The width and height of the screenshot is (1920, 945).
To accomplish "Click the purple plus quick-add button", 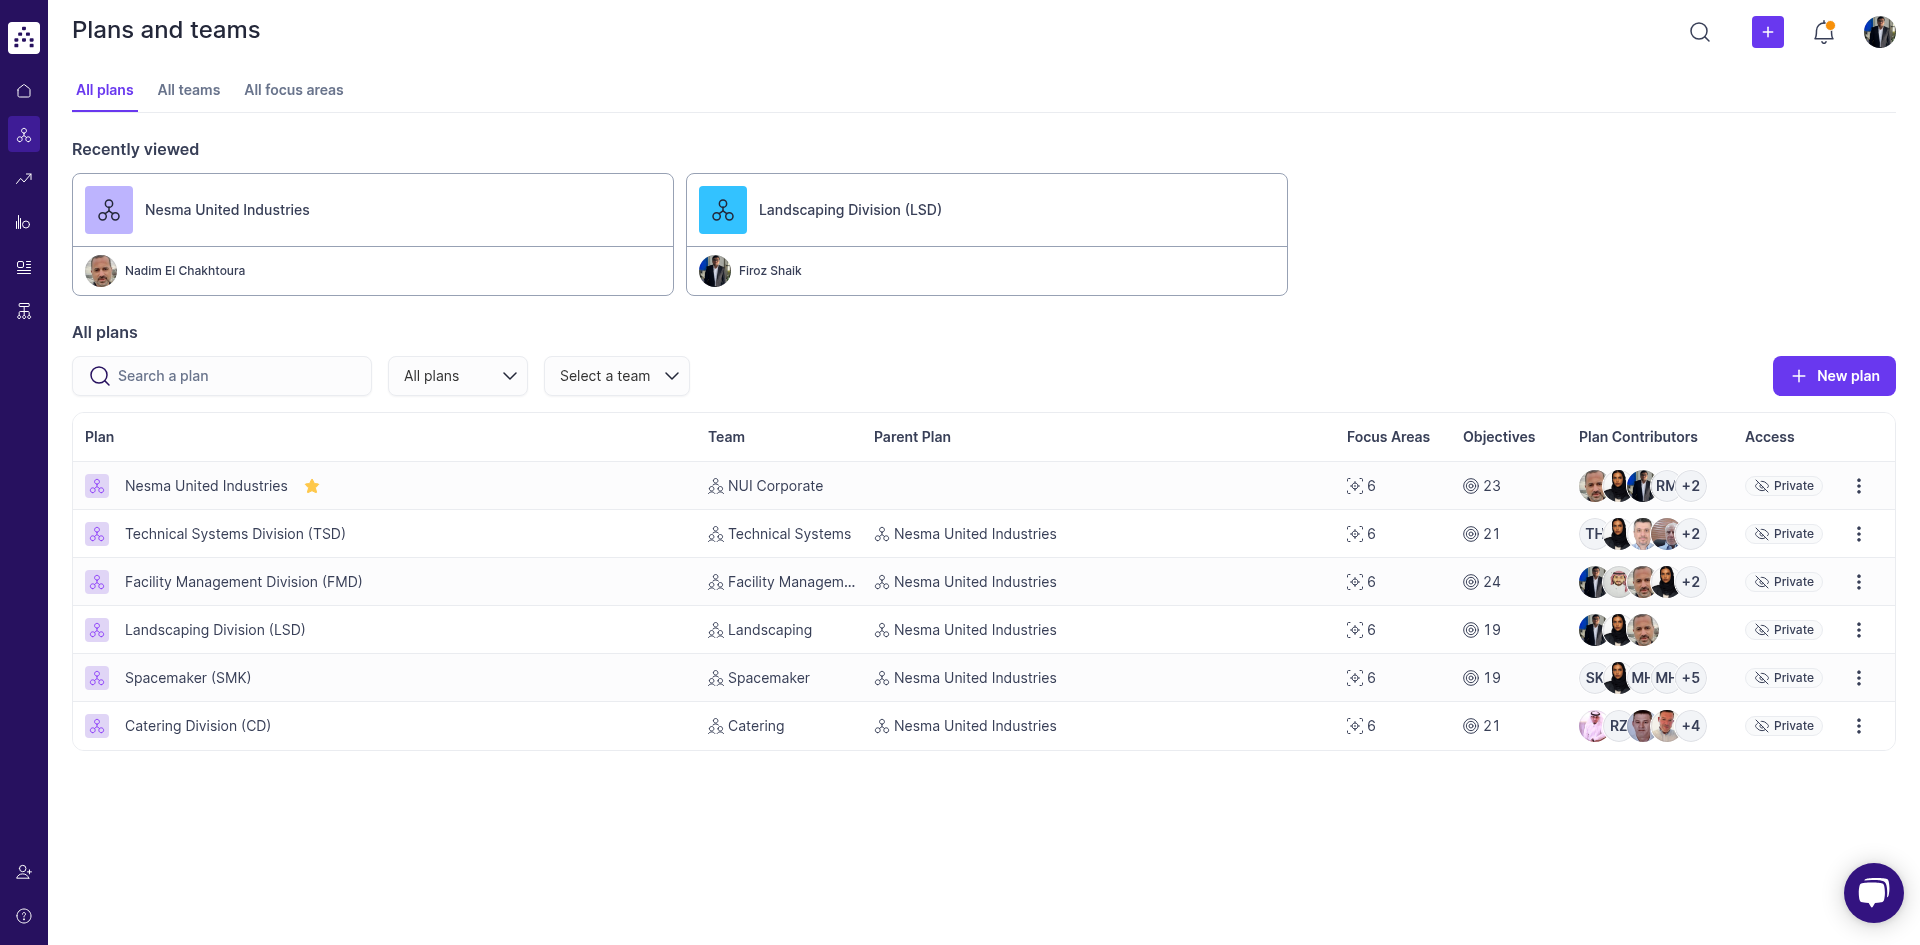I will click(1767, 32).
